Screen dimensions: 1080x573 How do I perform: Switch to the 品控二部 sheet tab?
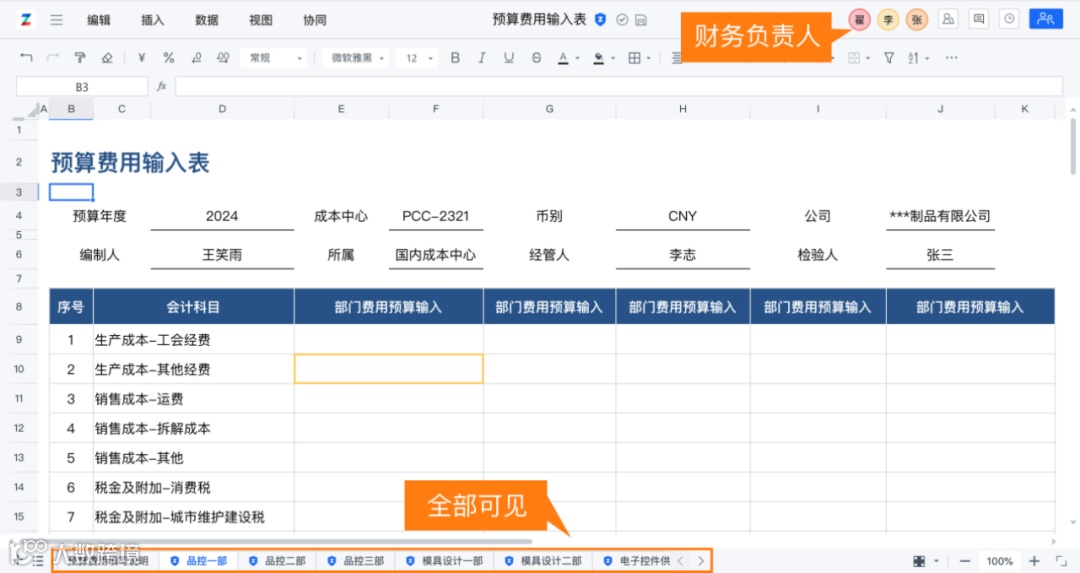tap(278, 561)
